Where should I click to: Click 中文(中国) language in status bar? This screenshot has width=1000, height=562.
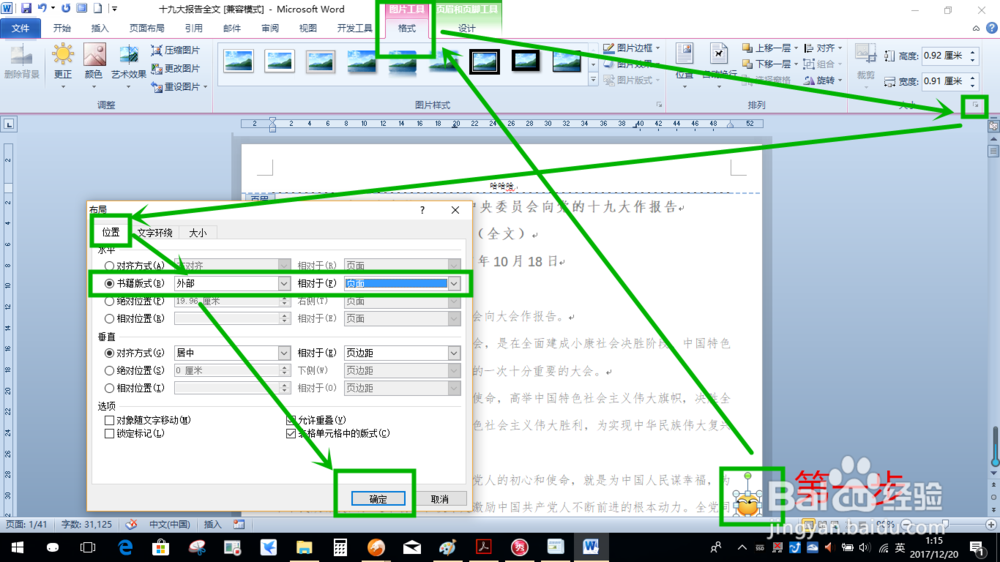tap(169, 524)
